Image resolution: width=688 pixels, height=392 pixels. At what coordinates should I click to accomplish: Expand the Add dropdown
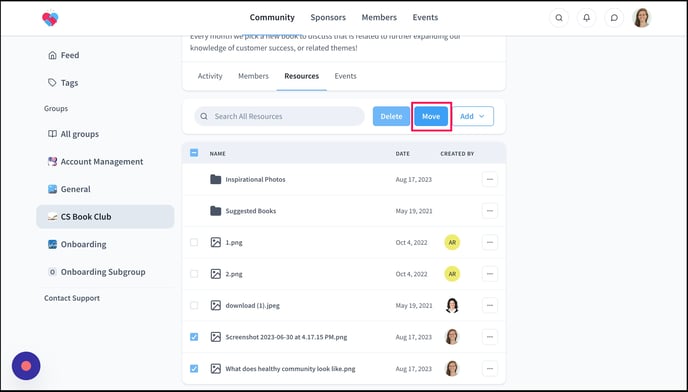coord(473,116)
